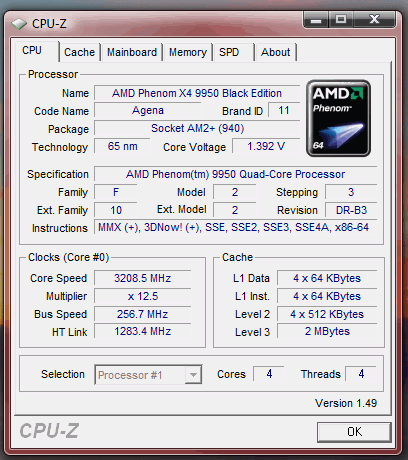Click the CPU-Z diamond icon in title bar
Screen dimensions: 408x460
[19, 24]
